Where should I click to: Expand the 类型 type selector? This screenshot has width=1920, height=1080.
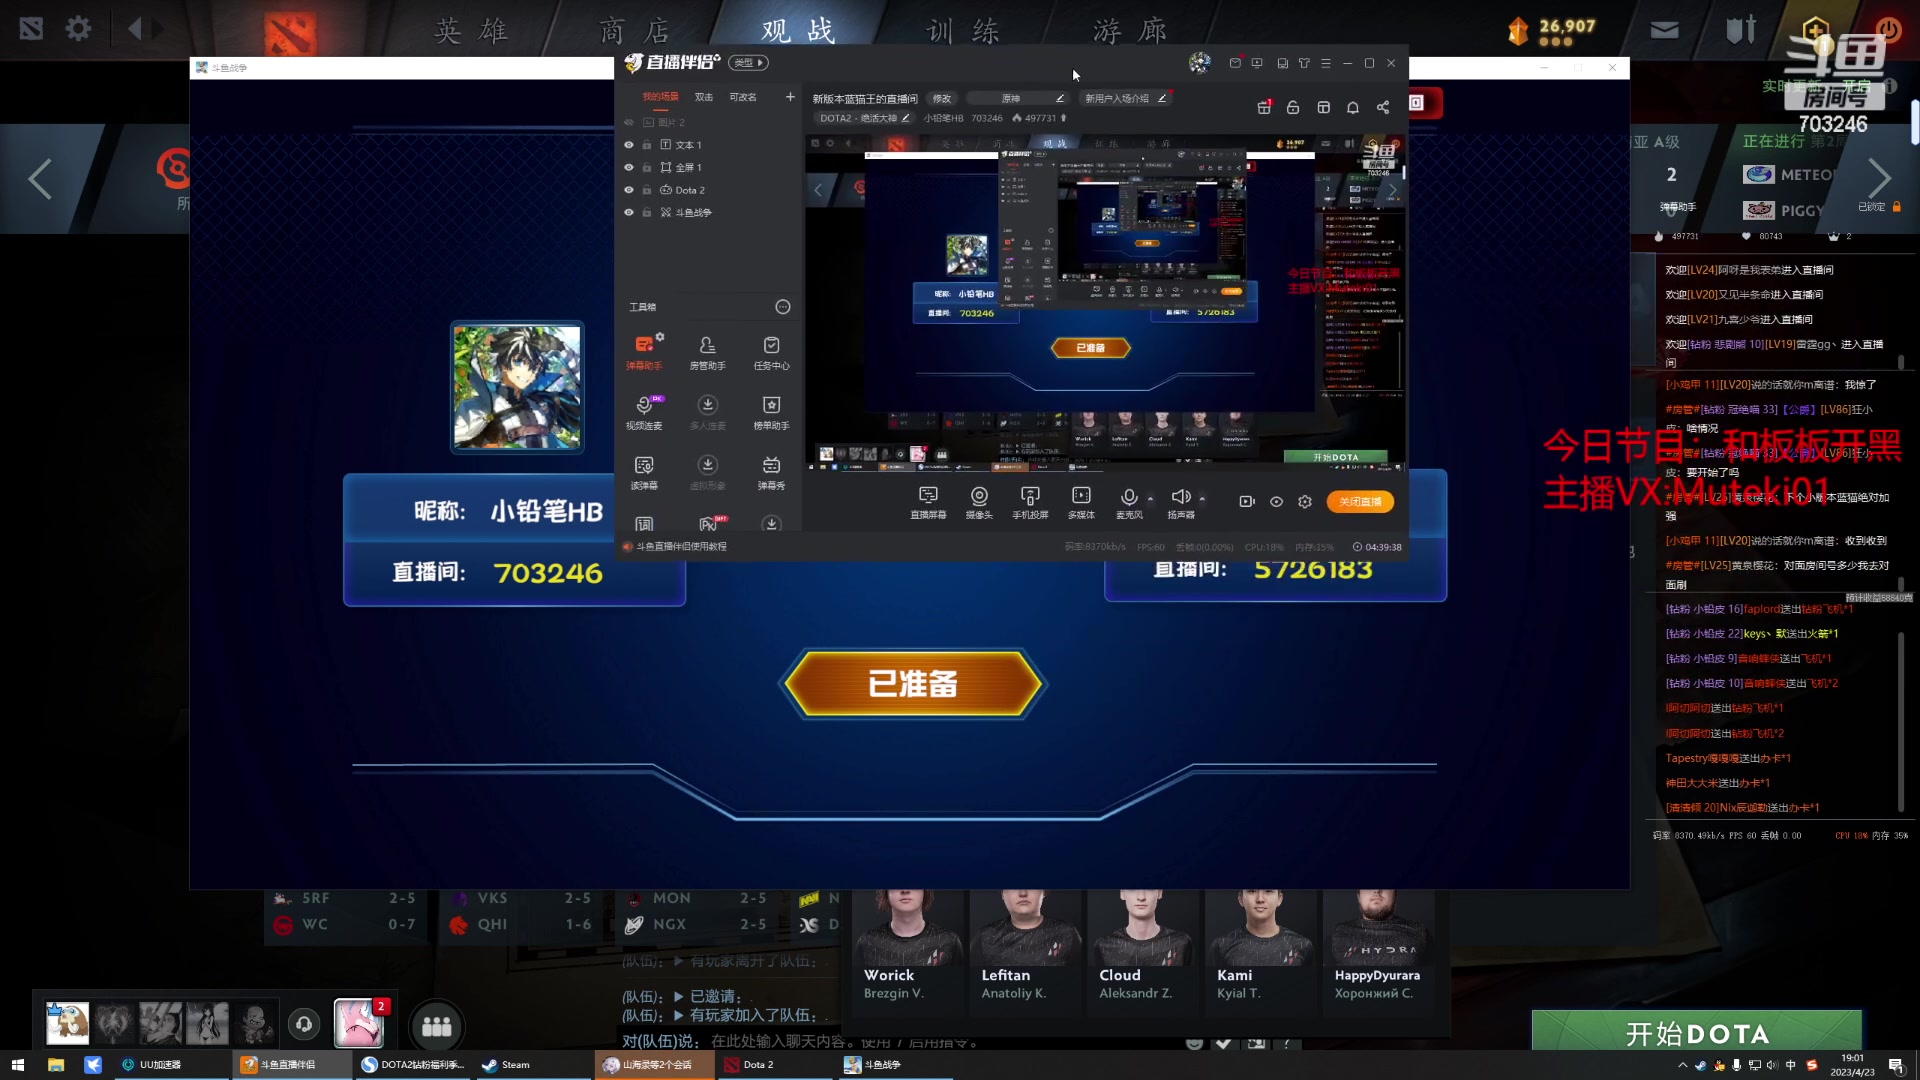(x=749, y=63)
